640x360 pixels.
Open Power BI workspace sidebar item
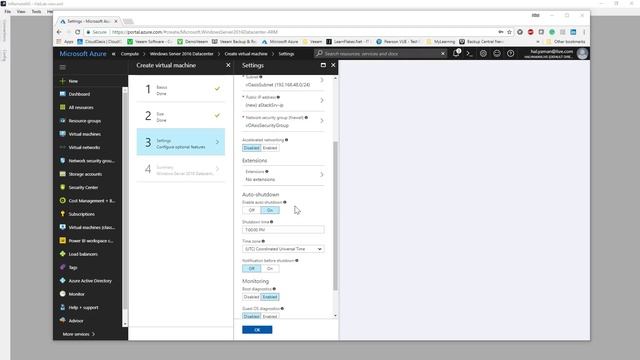[91, 241]
